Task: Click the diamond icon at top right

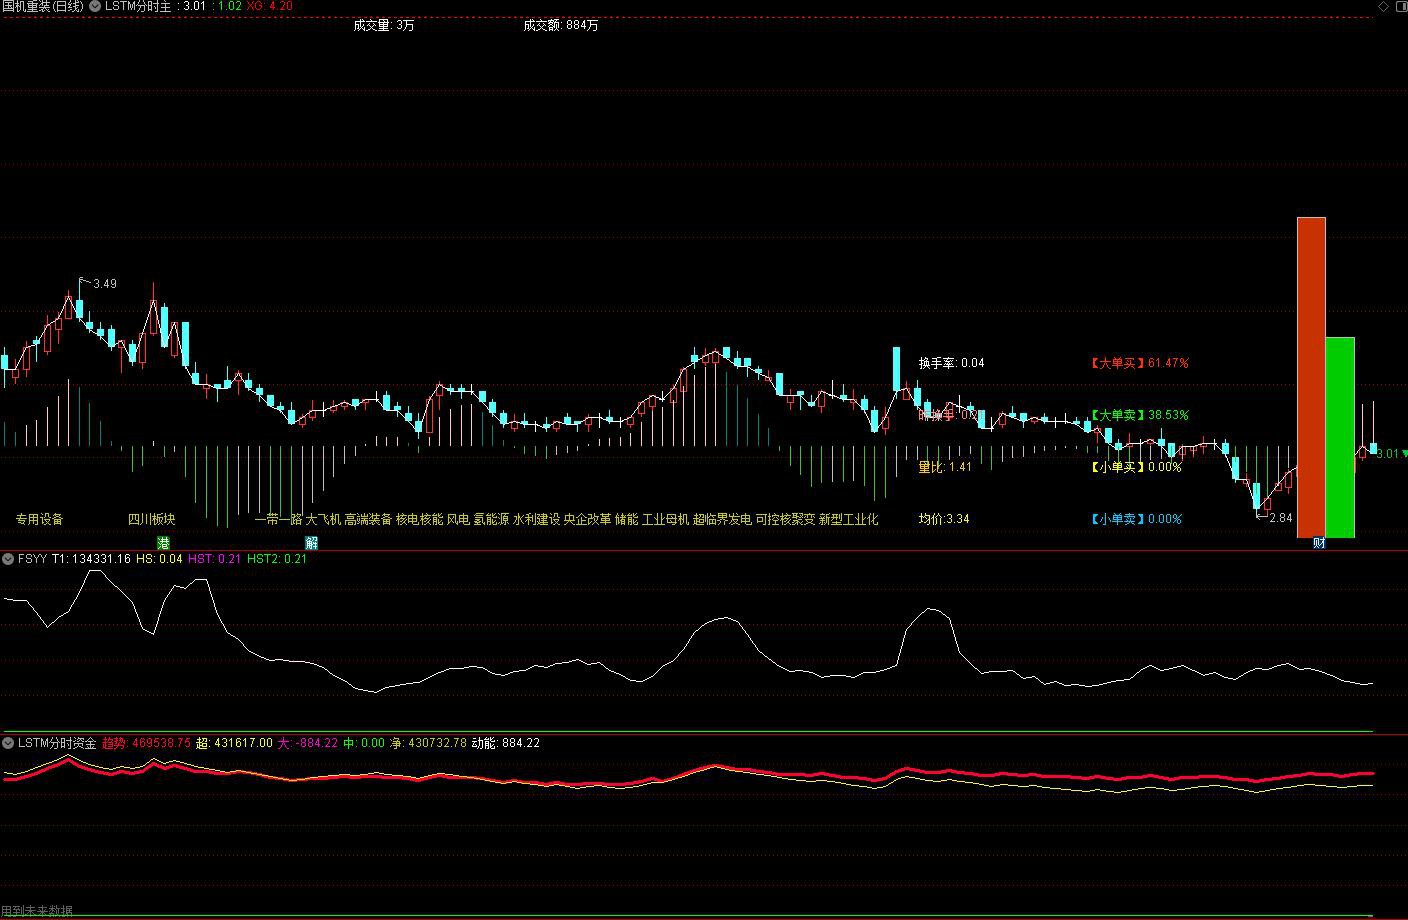Action: tap(1383, 6)
